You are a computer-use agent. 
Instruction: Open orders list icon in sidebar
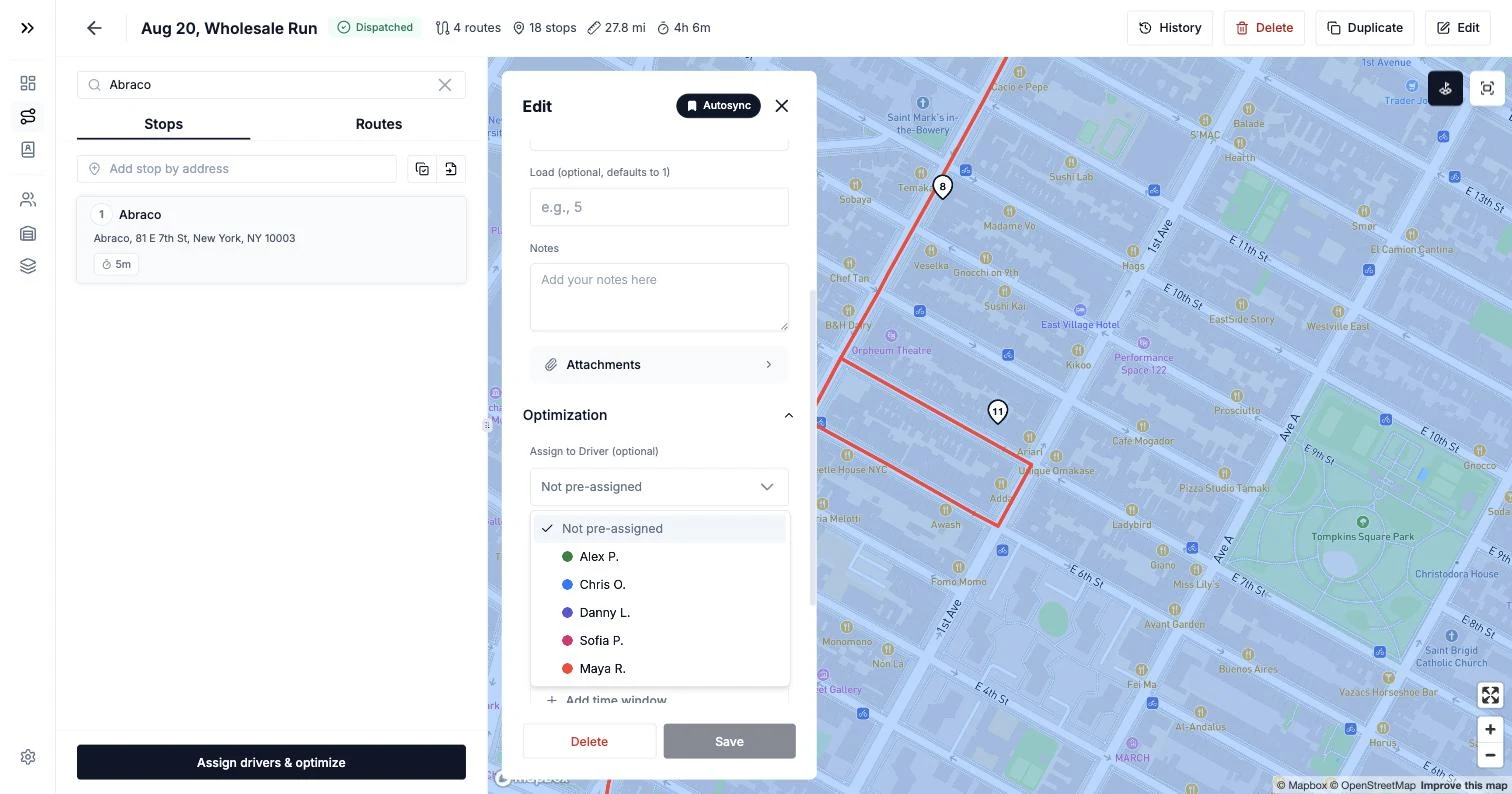[x=28, y=233]
